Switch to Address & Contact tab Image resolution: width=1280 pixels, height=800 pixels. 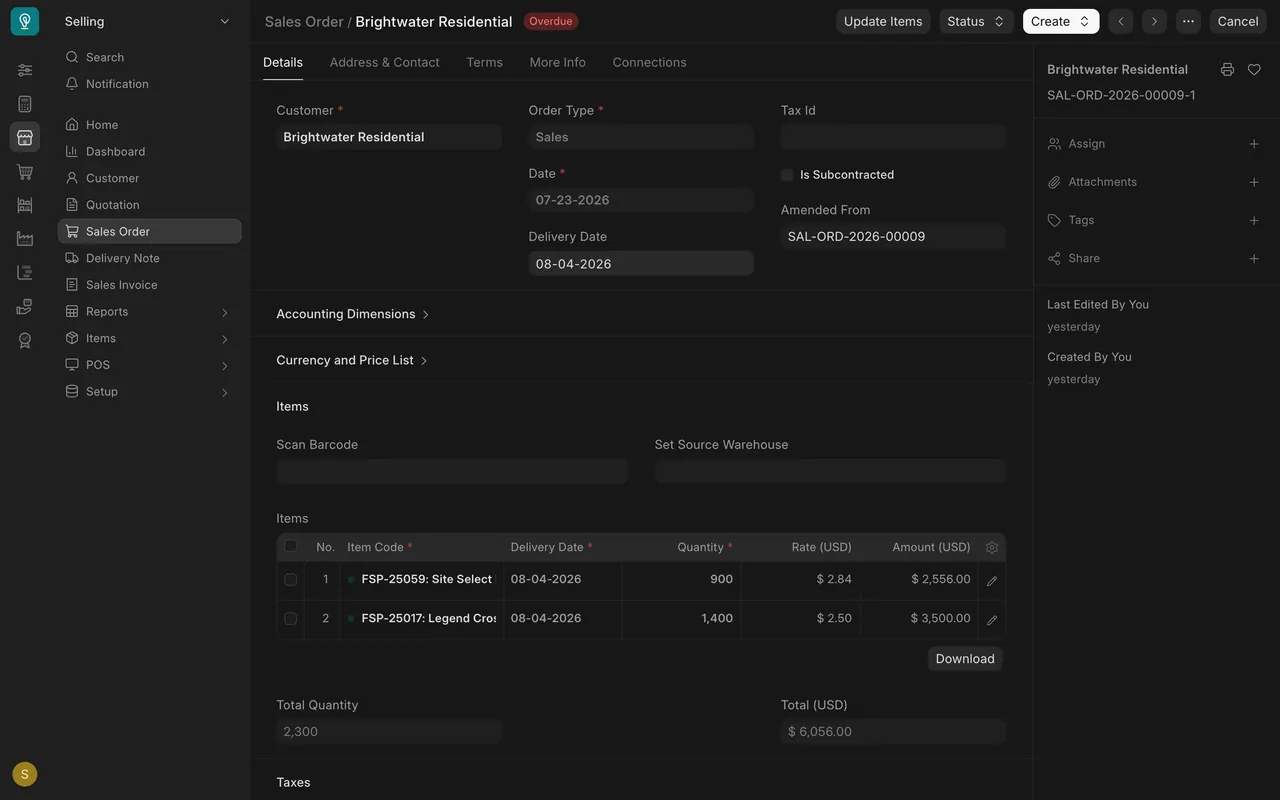tap(384, 62)
